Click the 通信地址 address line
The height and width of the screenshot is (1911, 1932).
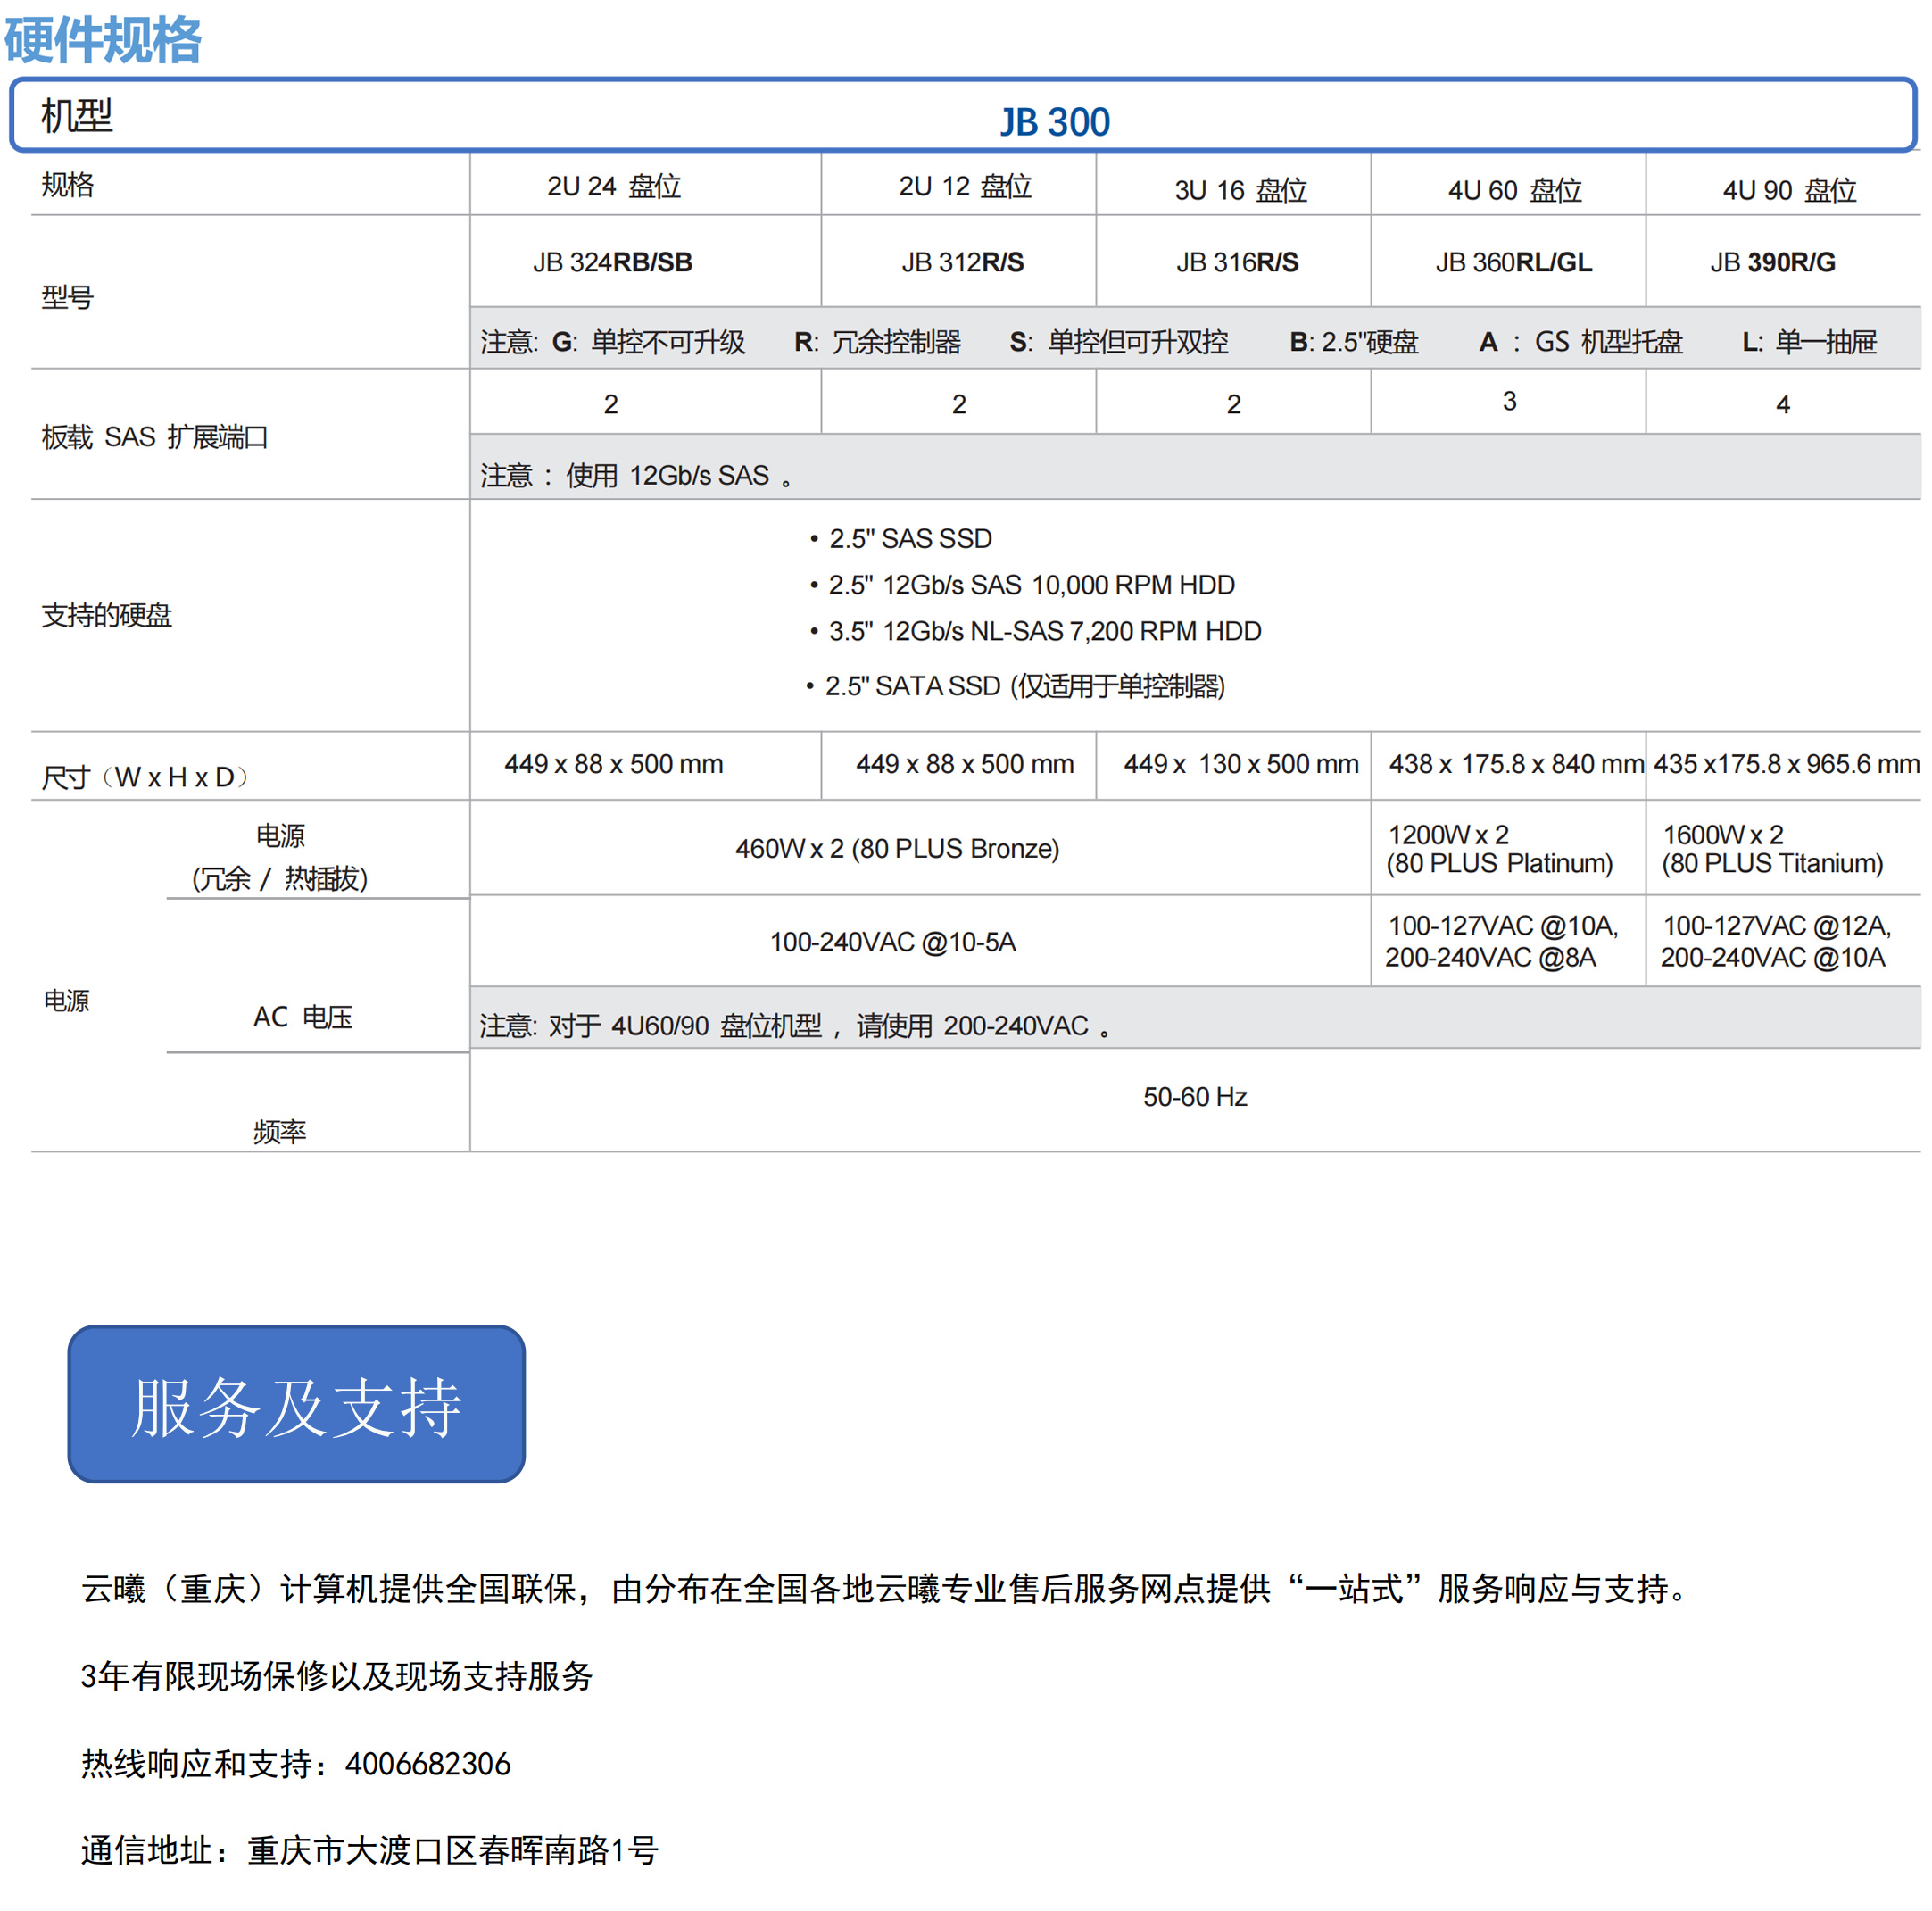[370, 1851]
